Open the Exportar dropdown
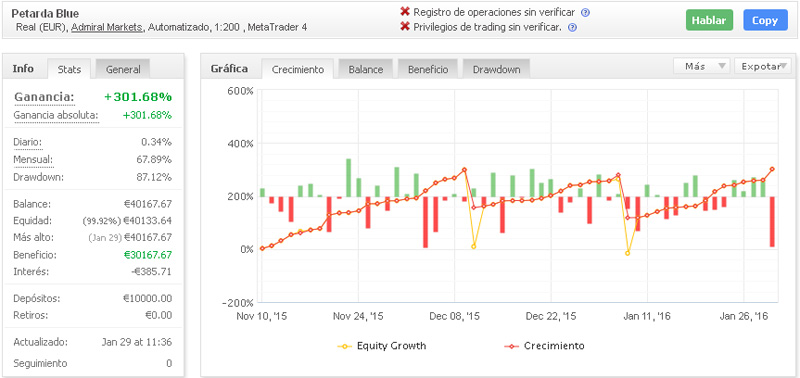This screenshot has width=800, height=378. coord(762,66)
